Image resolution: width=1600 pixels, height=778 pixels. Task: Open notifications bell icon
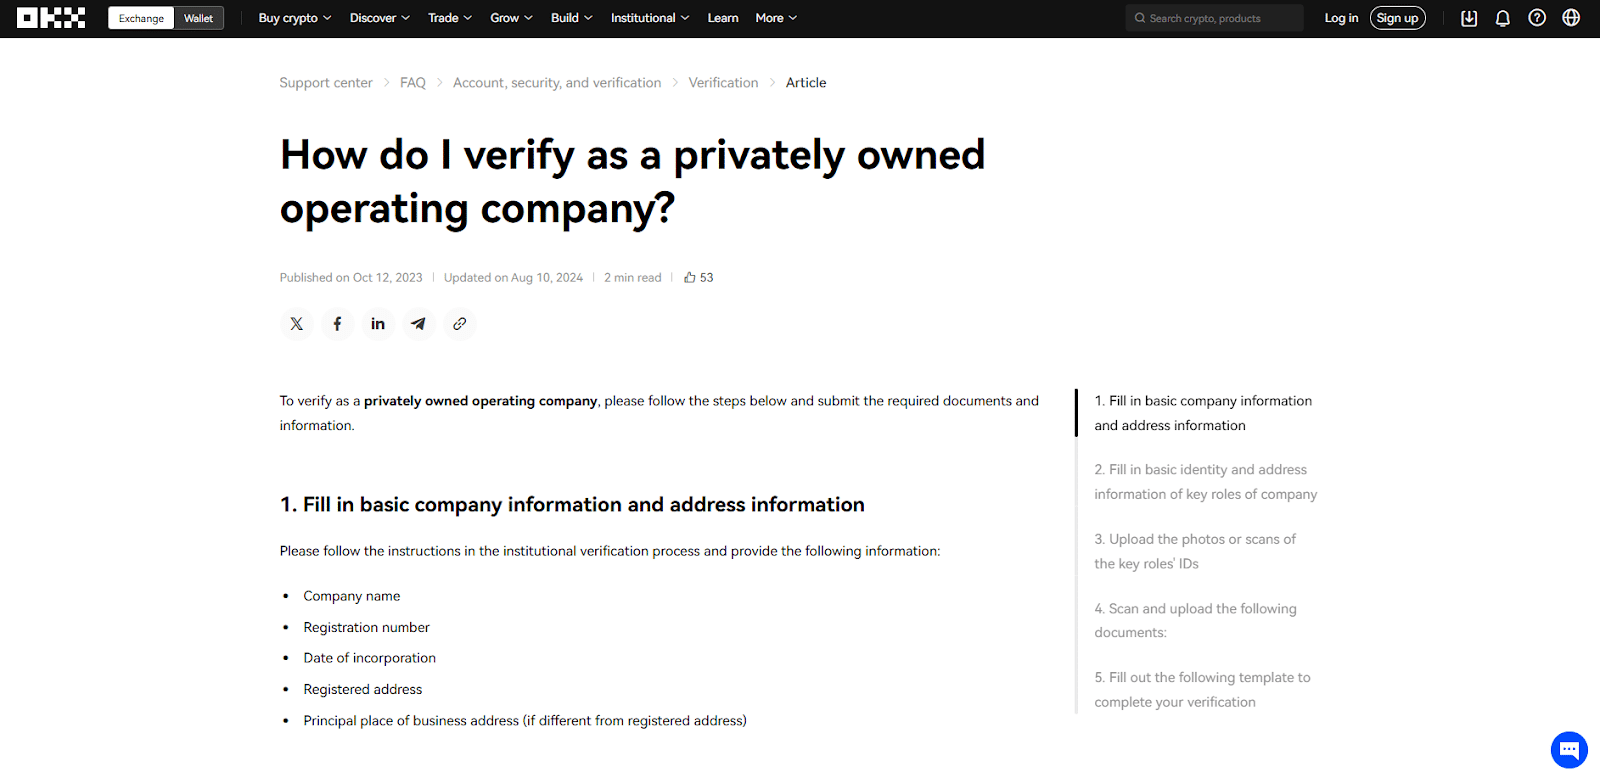(1503, 18)
